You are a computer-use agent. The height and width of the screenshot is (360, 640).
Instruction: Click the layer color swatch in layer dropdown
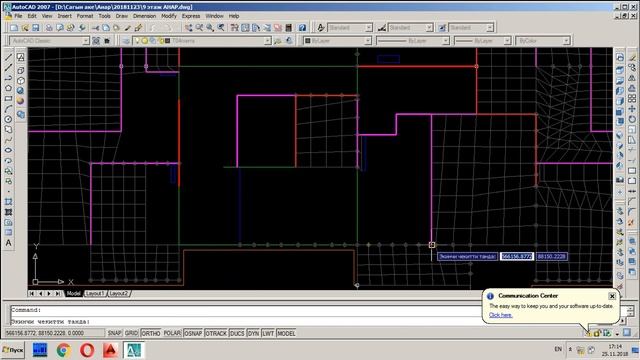167,41
